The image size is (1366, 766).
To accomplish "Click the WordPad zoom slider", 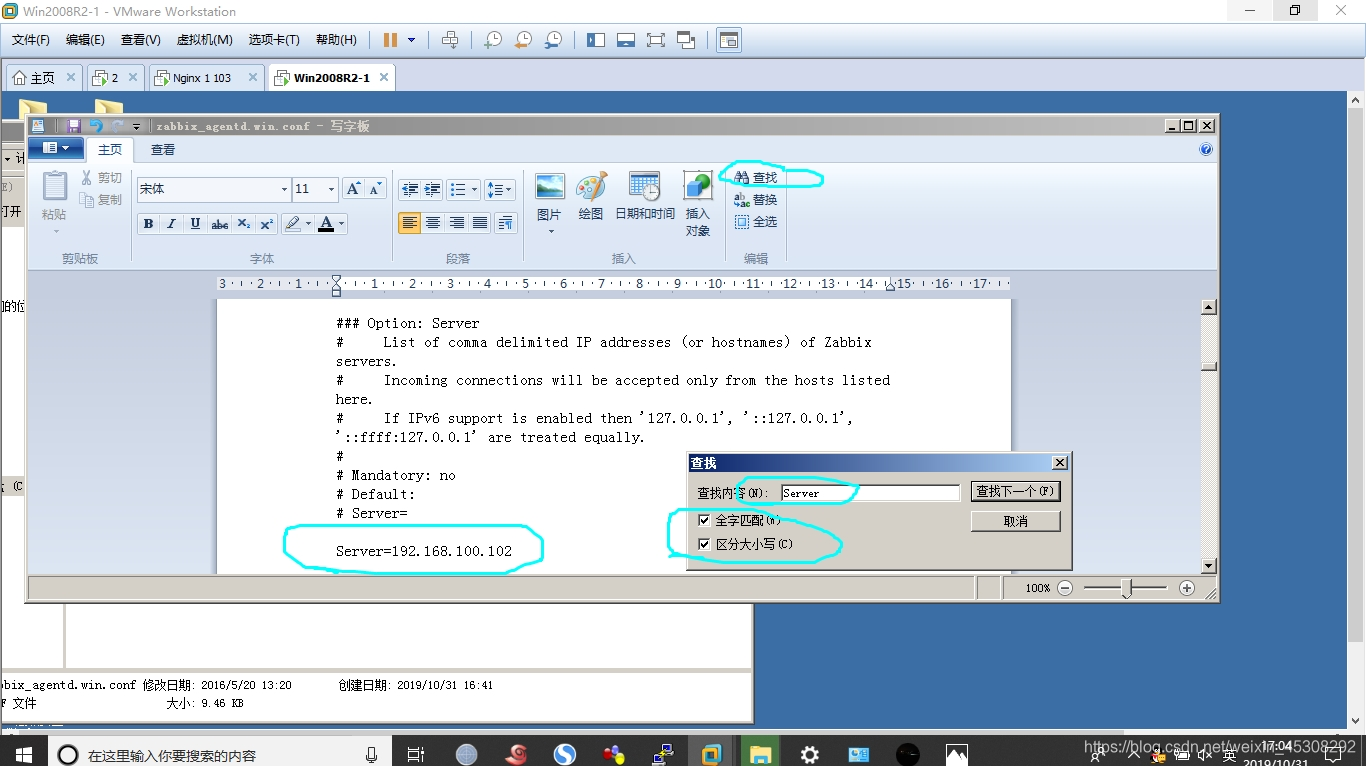I will [x=1126, y=588].
